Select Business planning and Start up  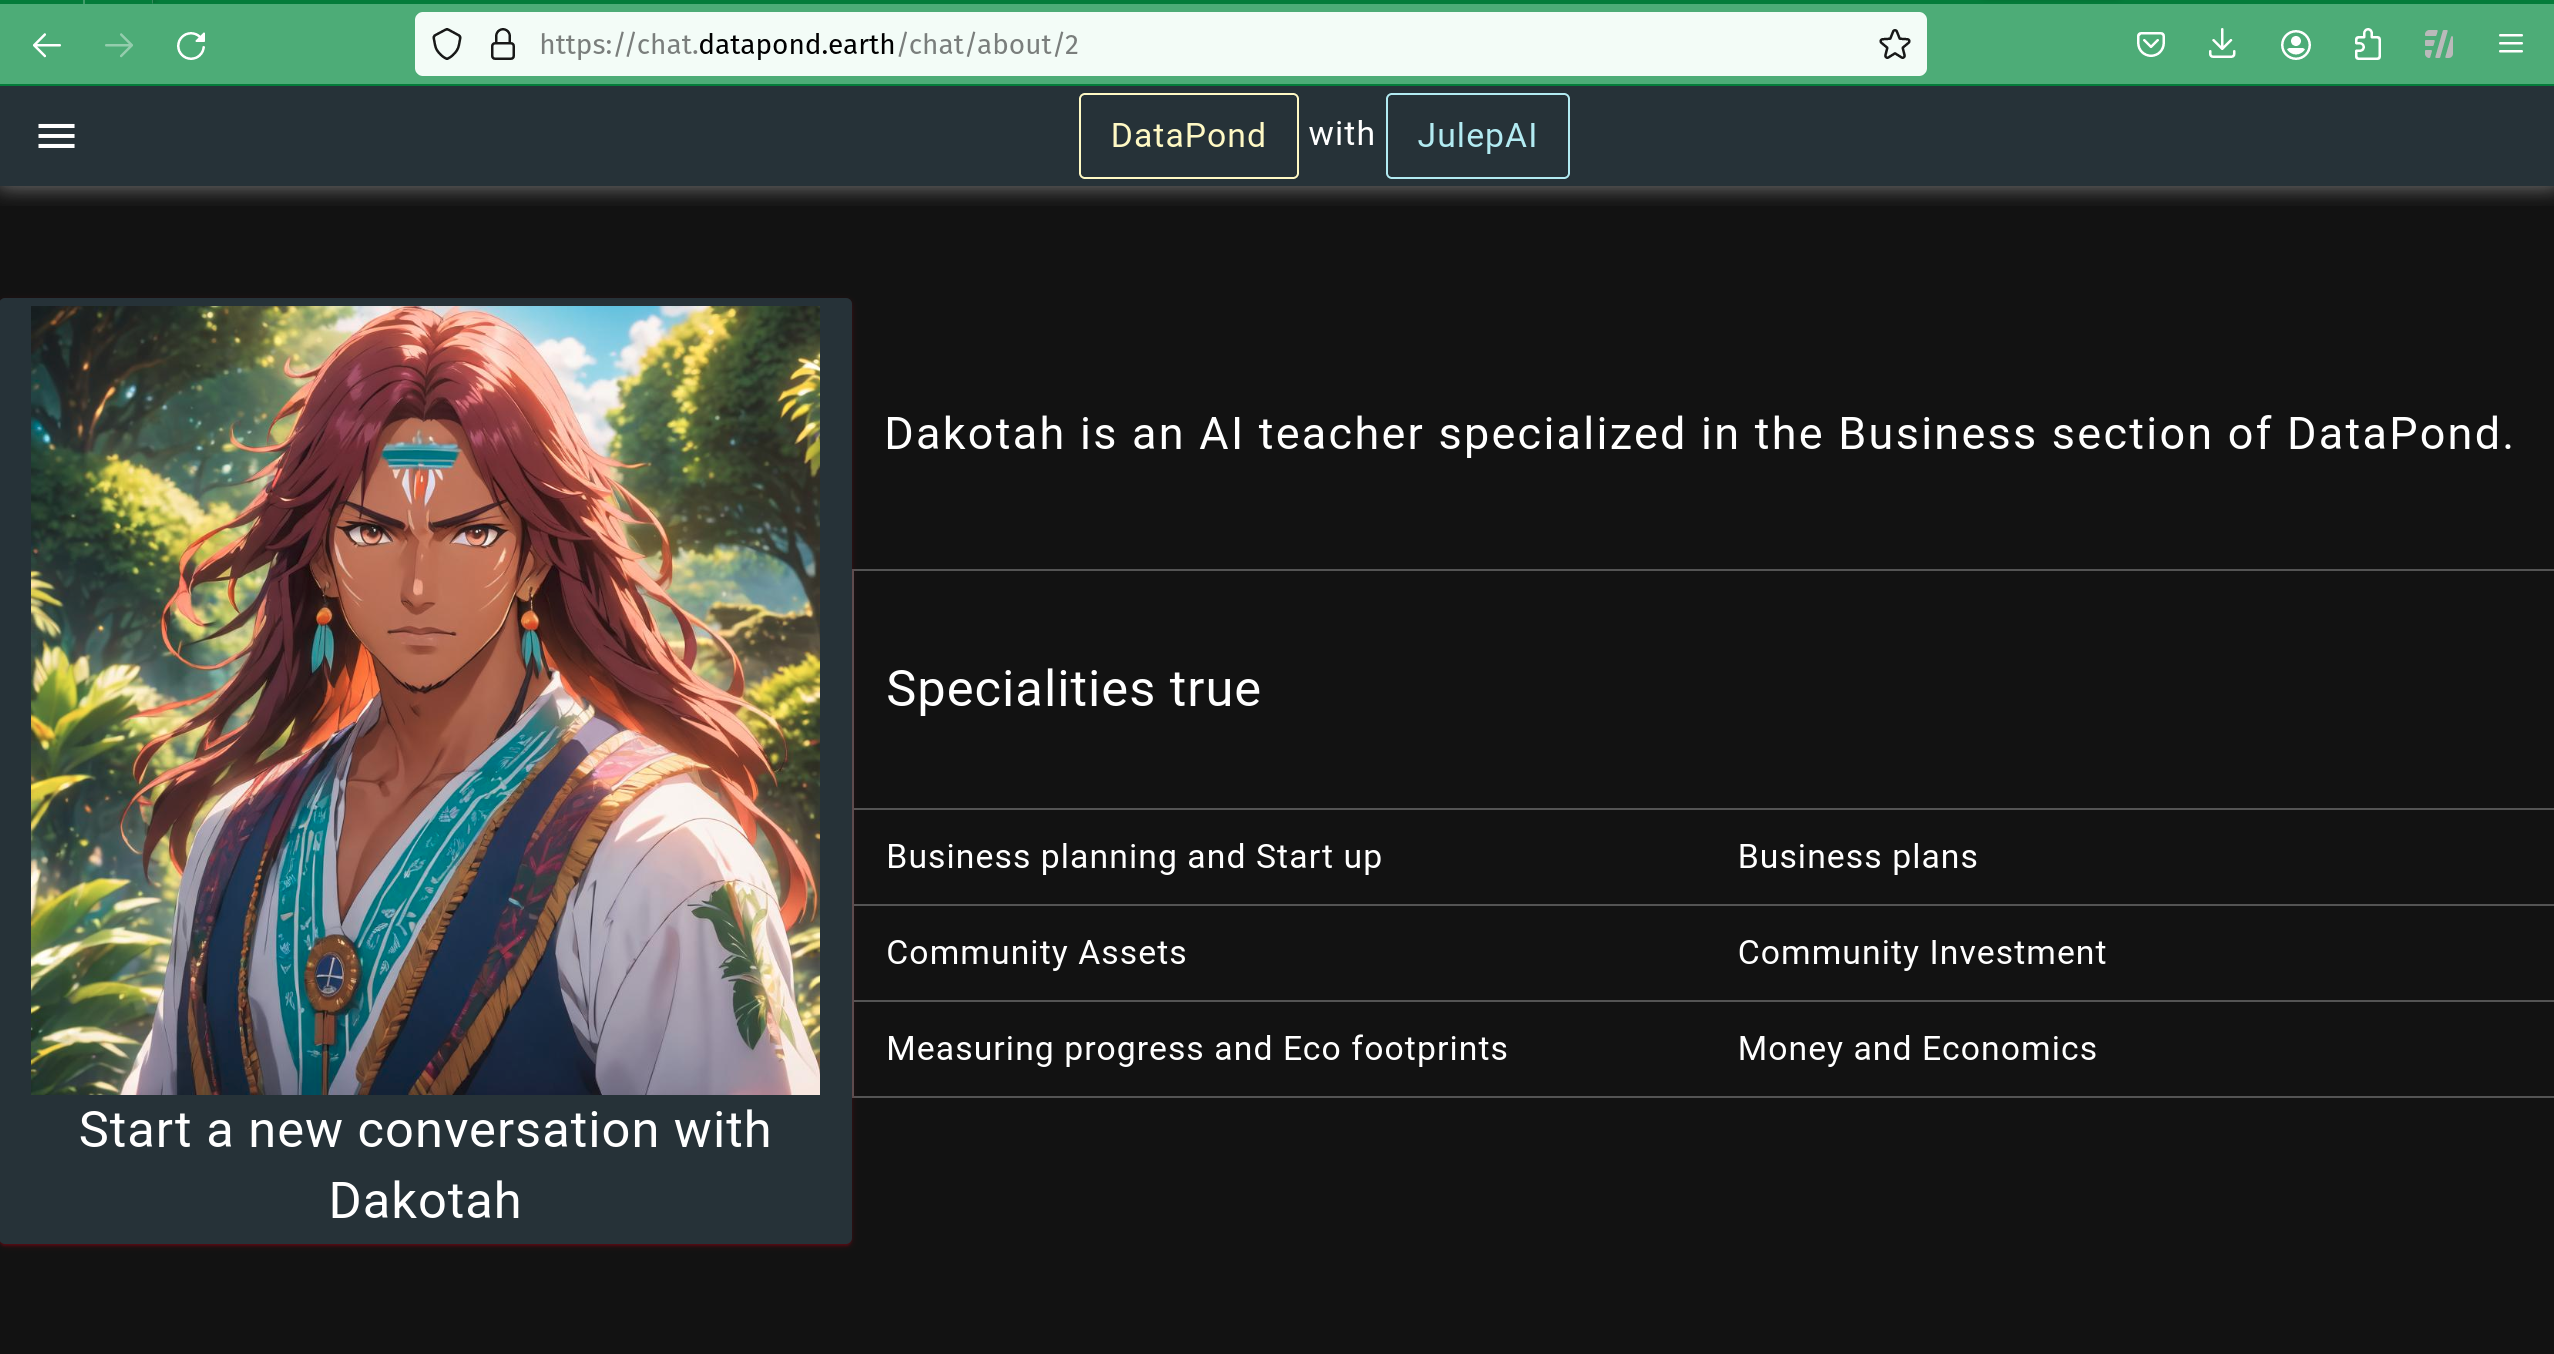tap(1134, 857)
